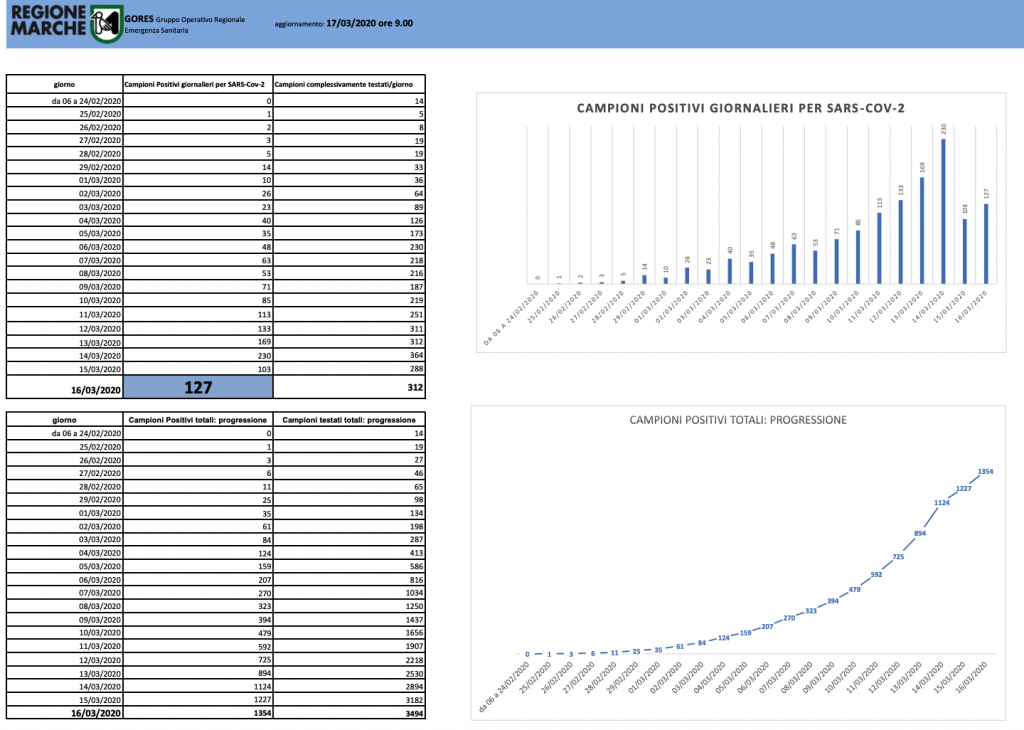Click the "1227" data label on the line chart
This screenshot has width=1024, height=730.
click(x=964, y=488)
